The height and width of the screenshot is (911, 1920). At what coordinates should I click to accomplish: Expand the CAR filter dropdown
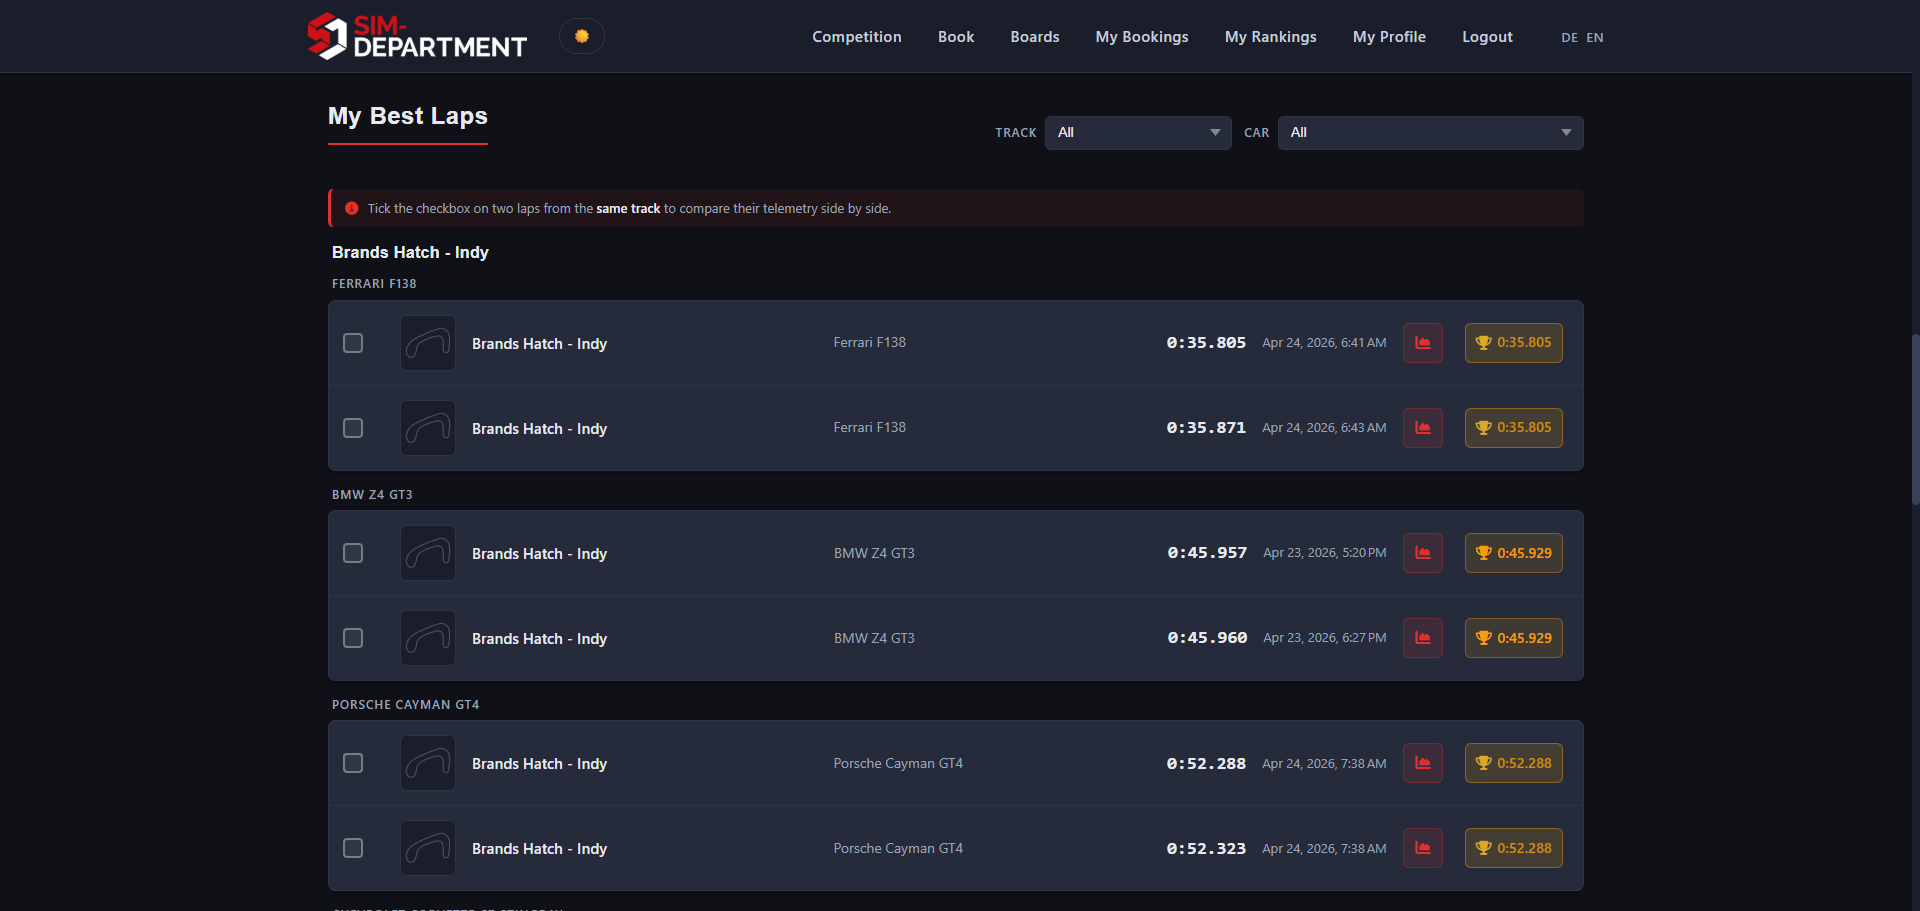(x=1430, y=133)
